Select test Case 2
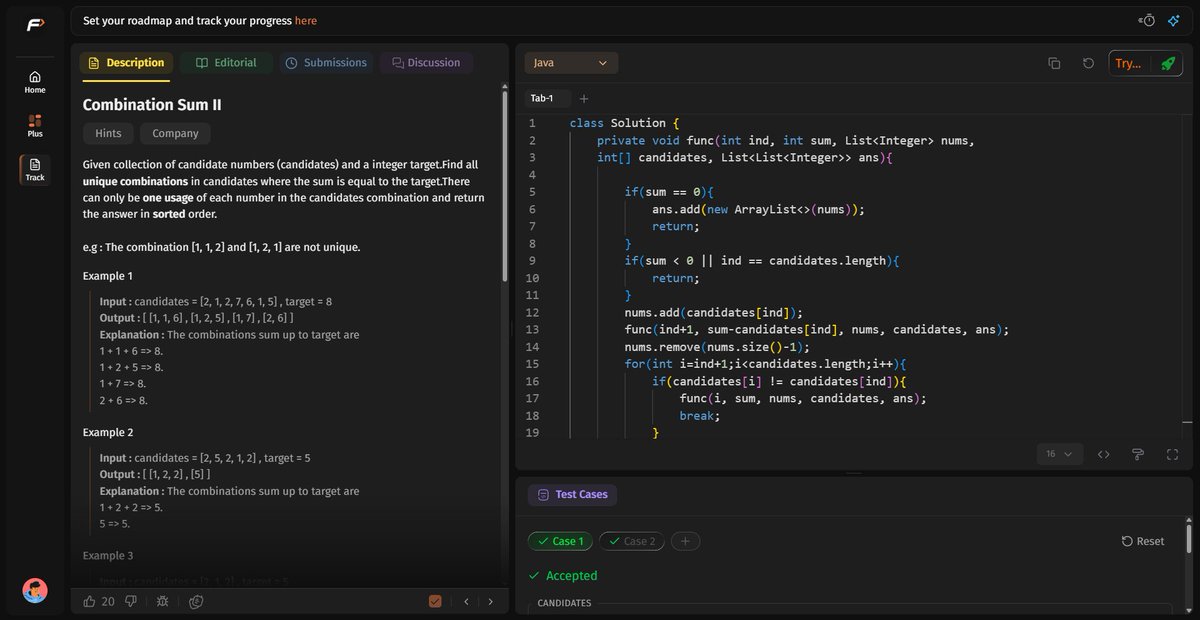This screenshot has width=1200, height=620. 631,541
